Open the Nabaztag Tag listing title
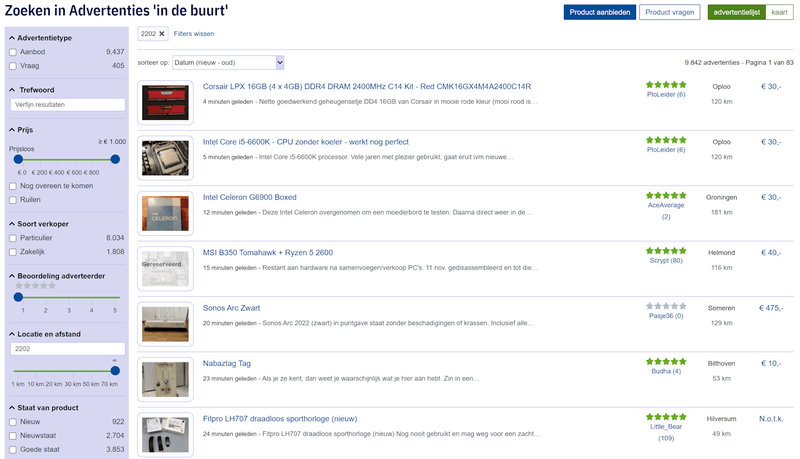 point(227,364)
